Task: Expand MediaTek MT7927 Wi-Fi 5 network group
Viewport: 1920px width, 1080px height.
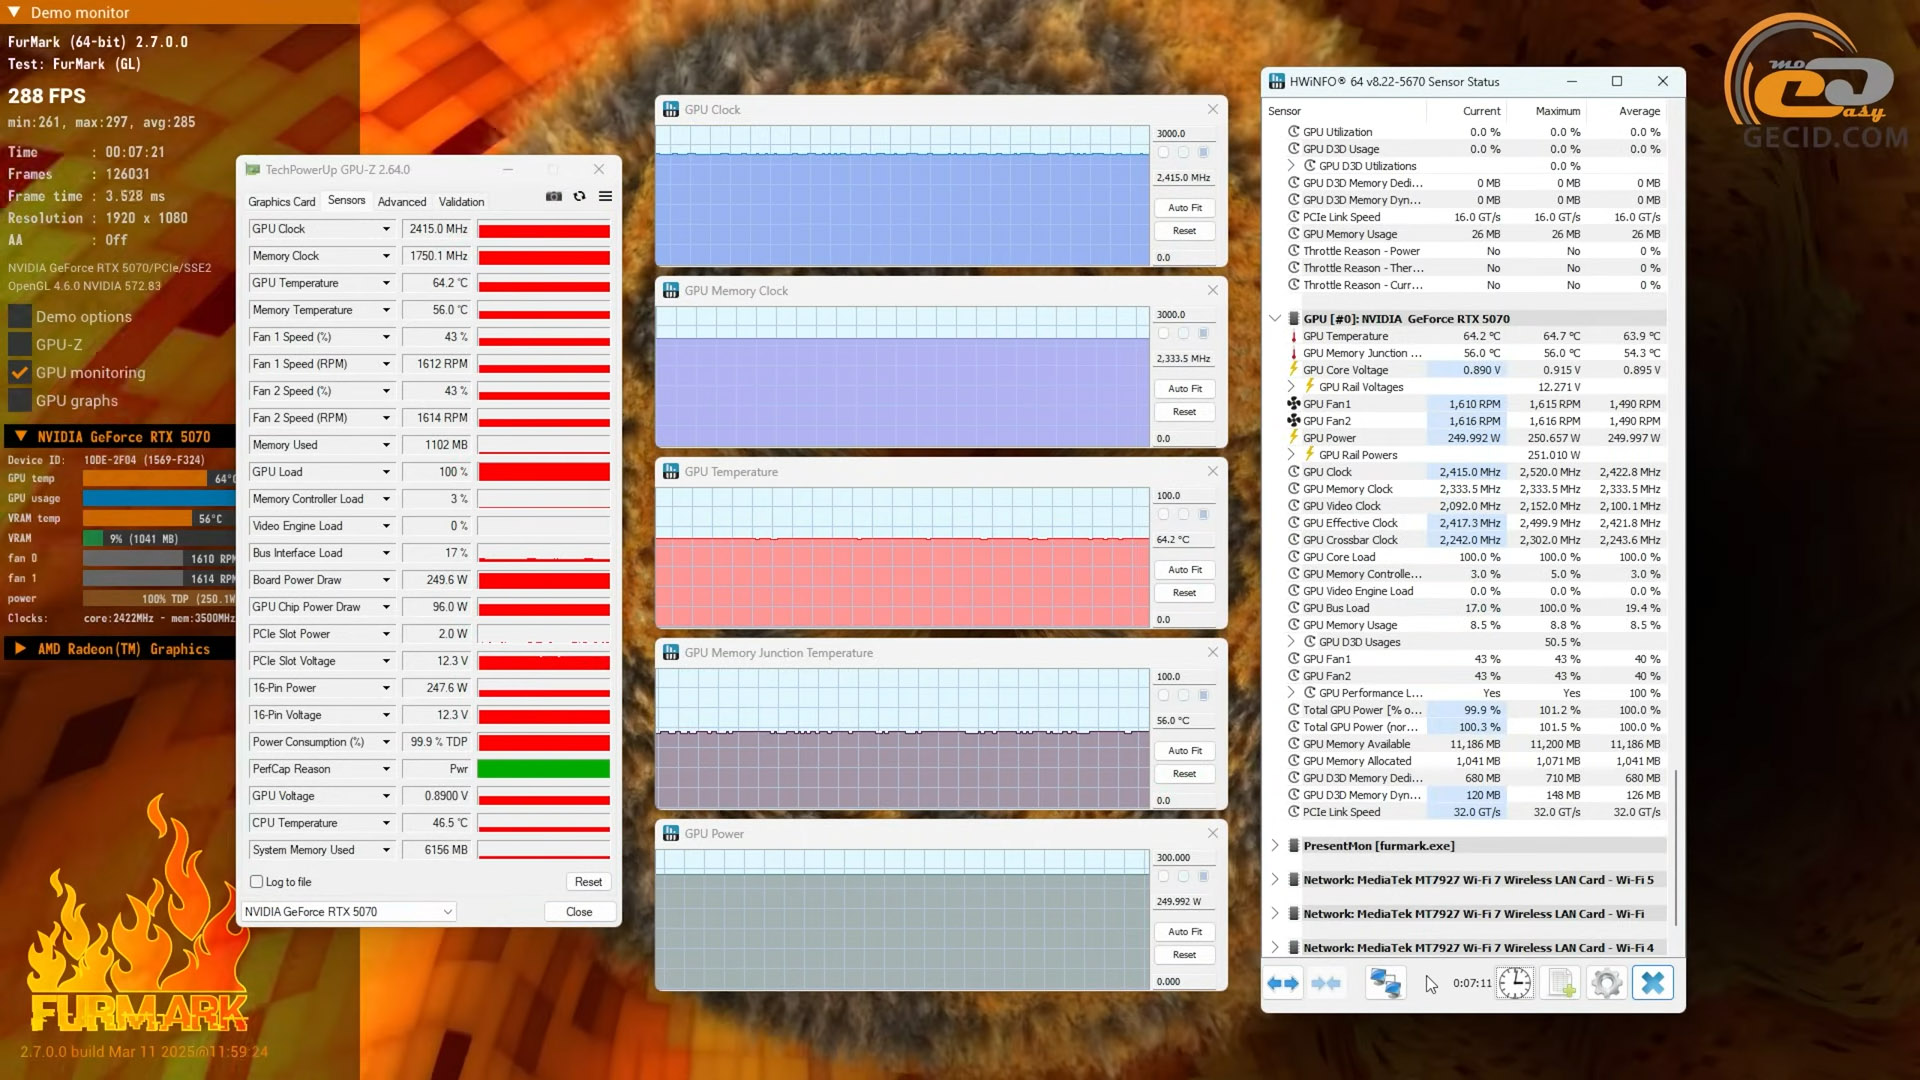Action: [x=1275, y=880]
